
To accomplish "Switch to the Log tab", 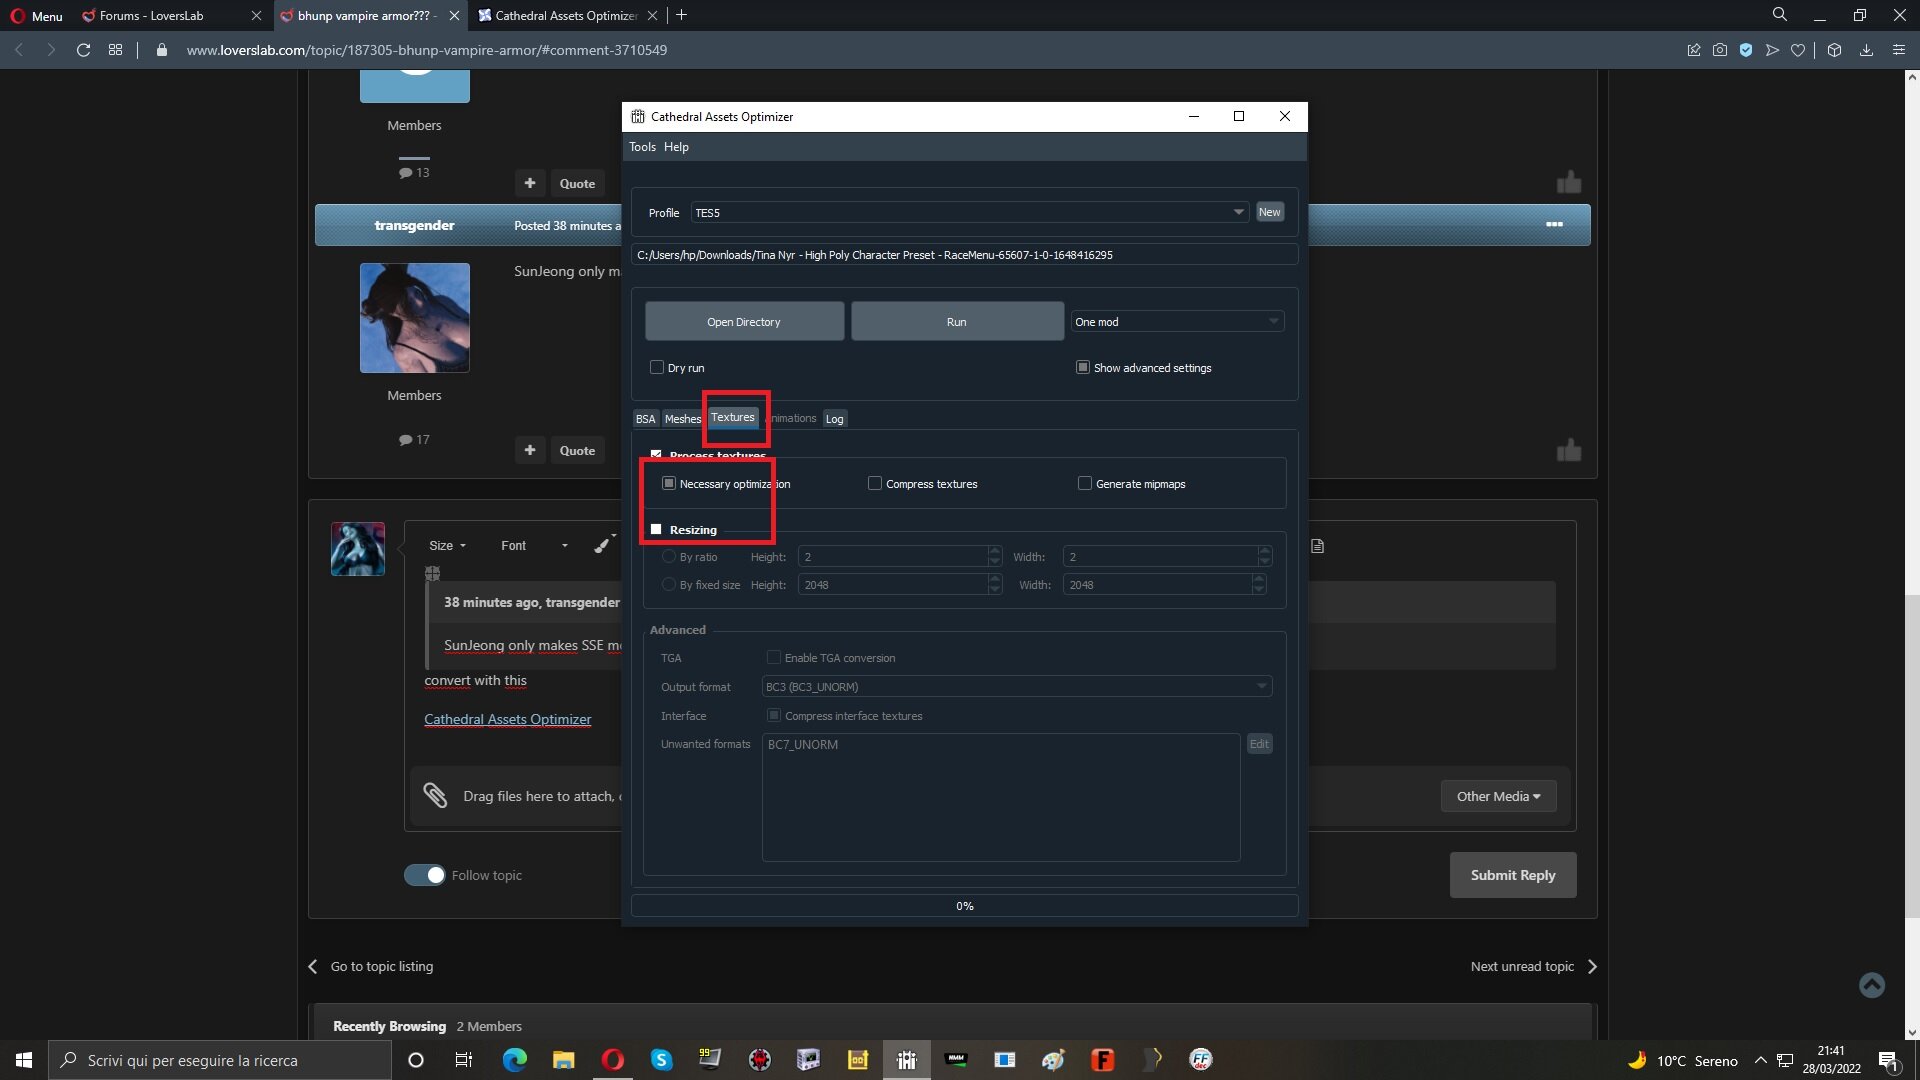I will [x=834, y=419].
